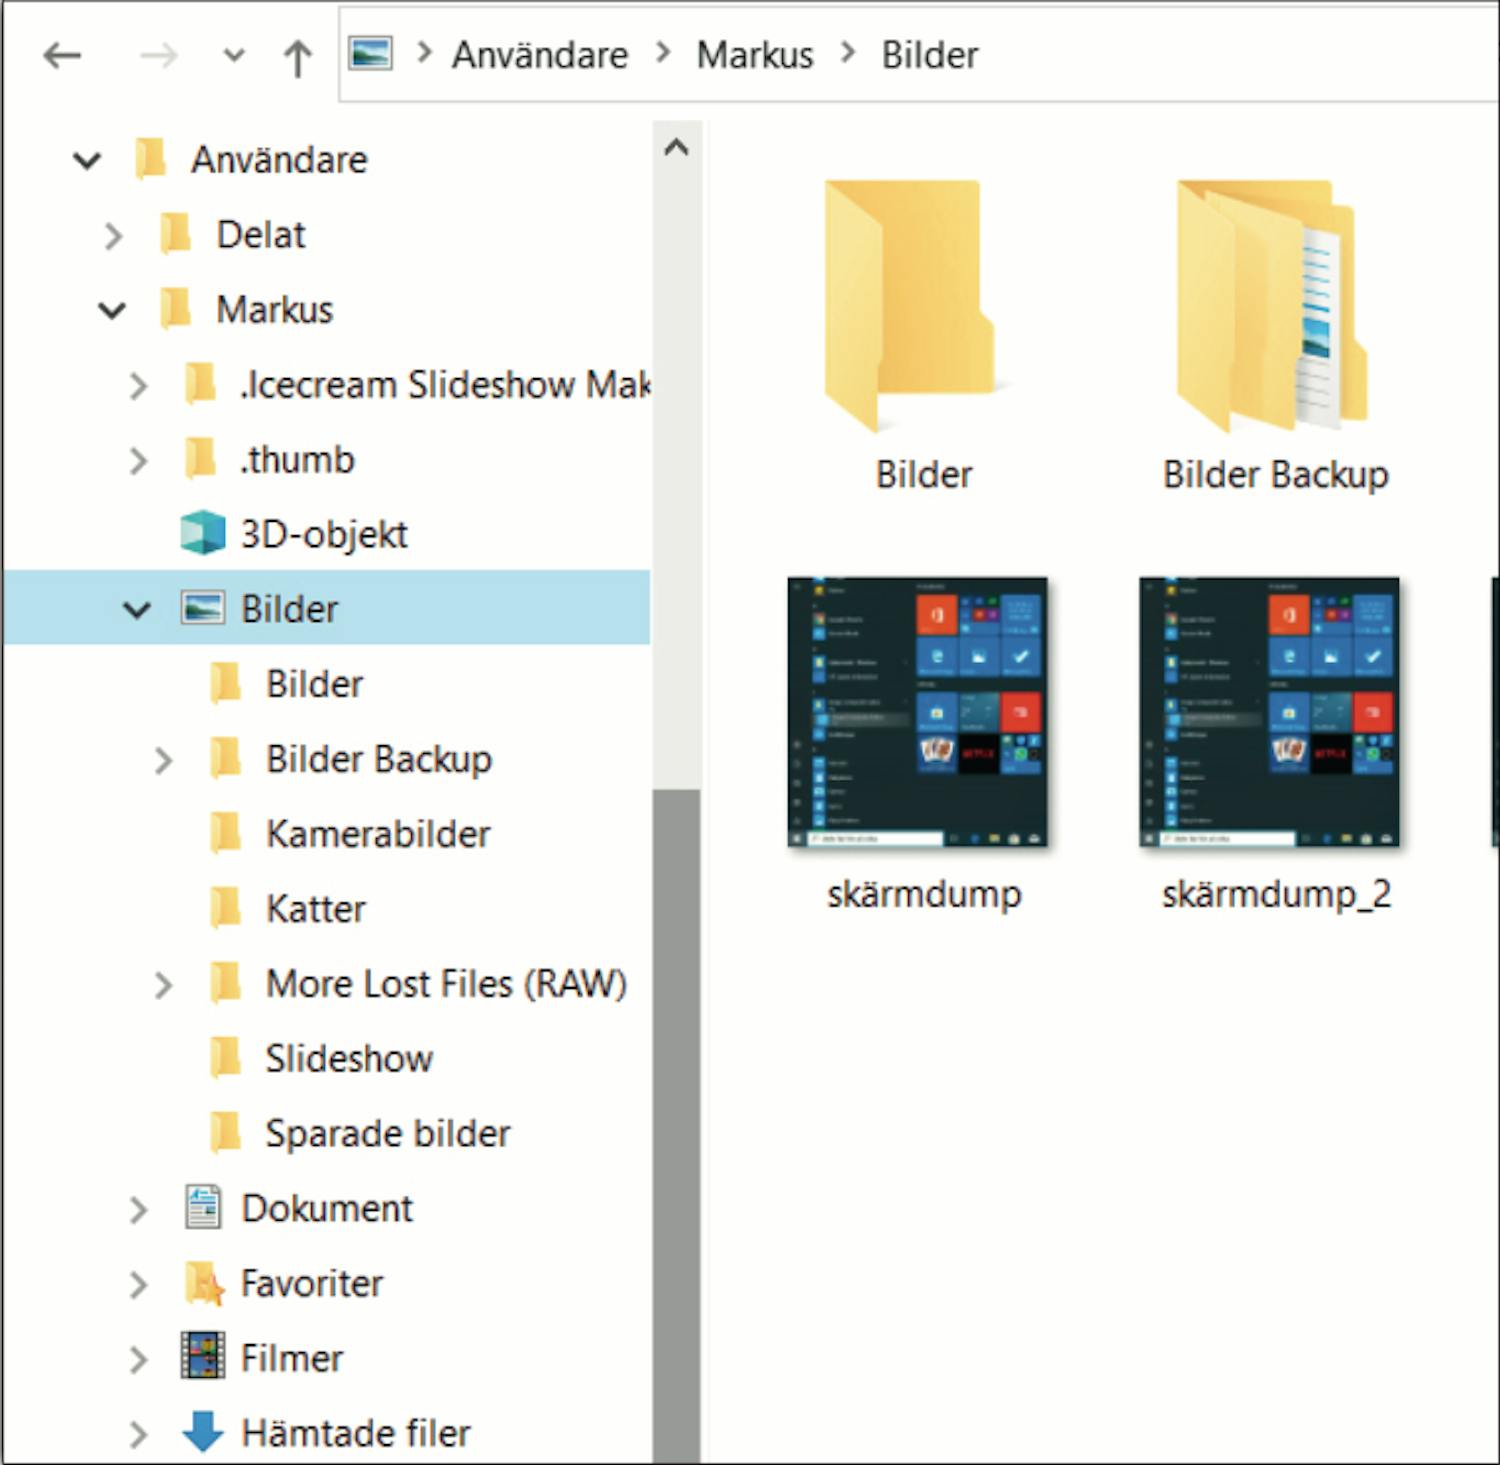
Task: Collapse the Användare tree node
Action: tap(88, 160)
